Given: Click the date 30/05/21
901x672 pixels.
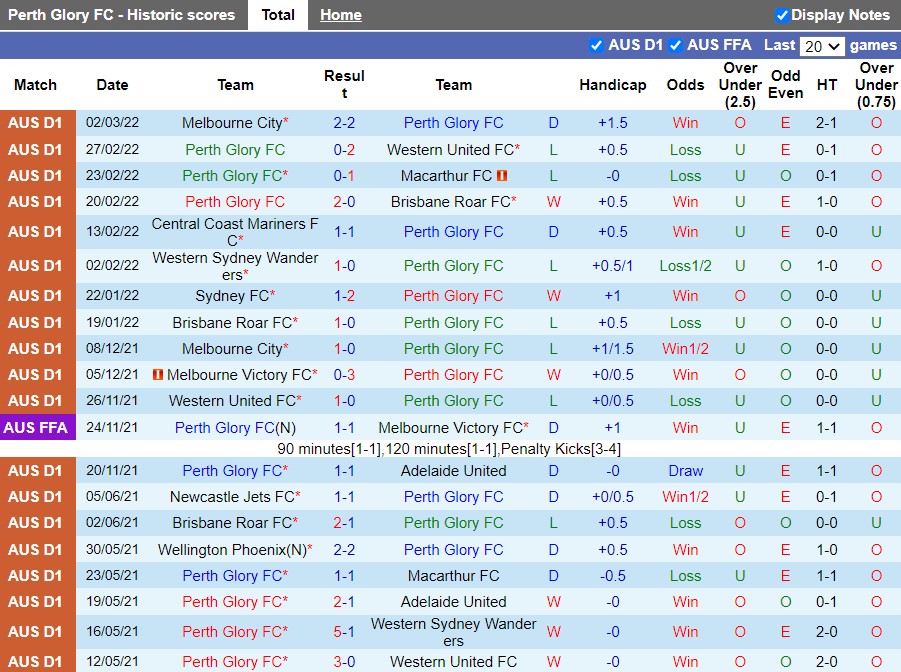Looking at the screenshot, I should click(113, 550).
